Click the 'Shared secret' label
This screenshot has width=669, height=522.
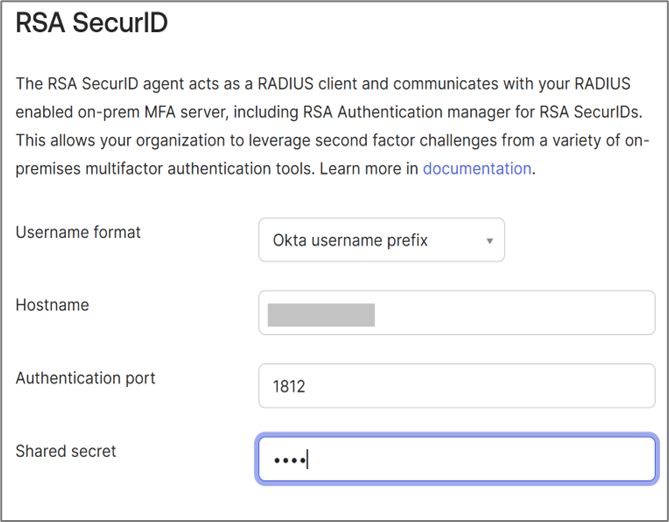(66, 451)
